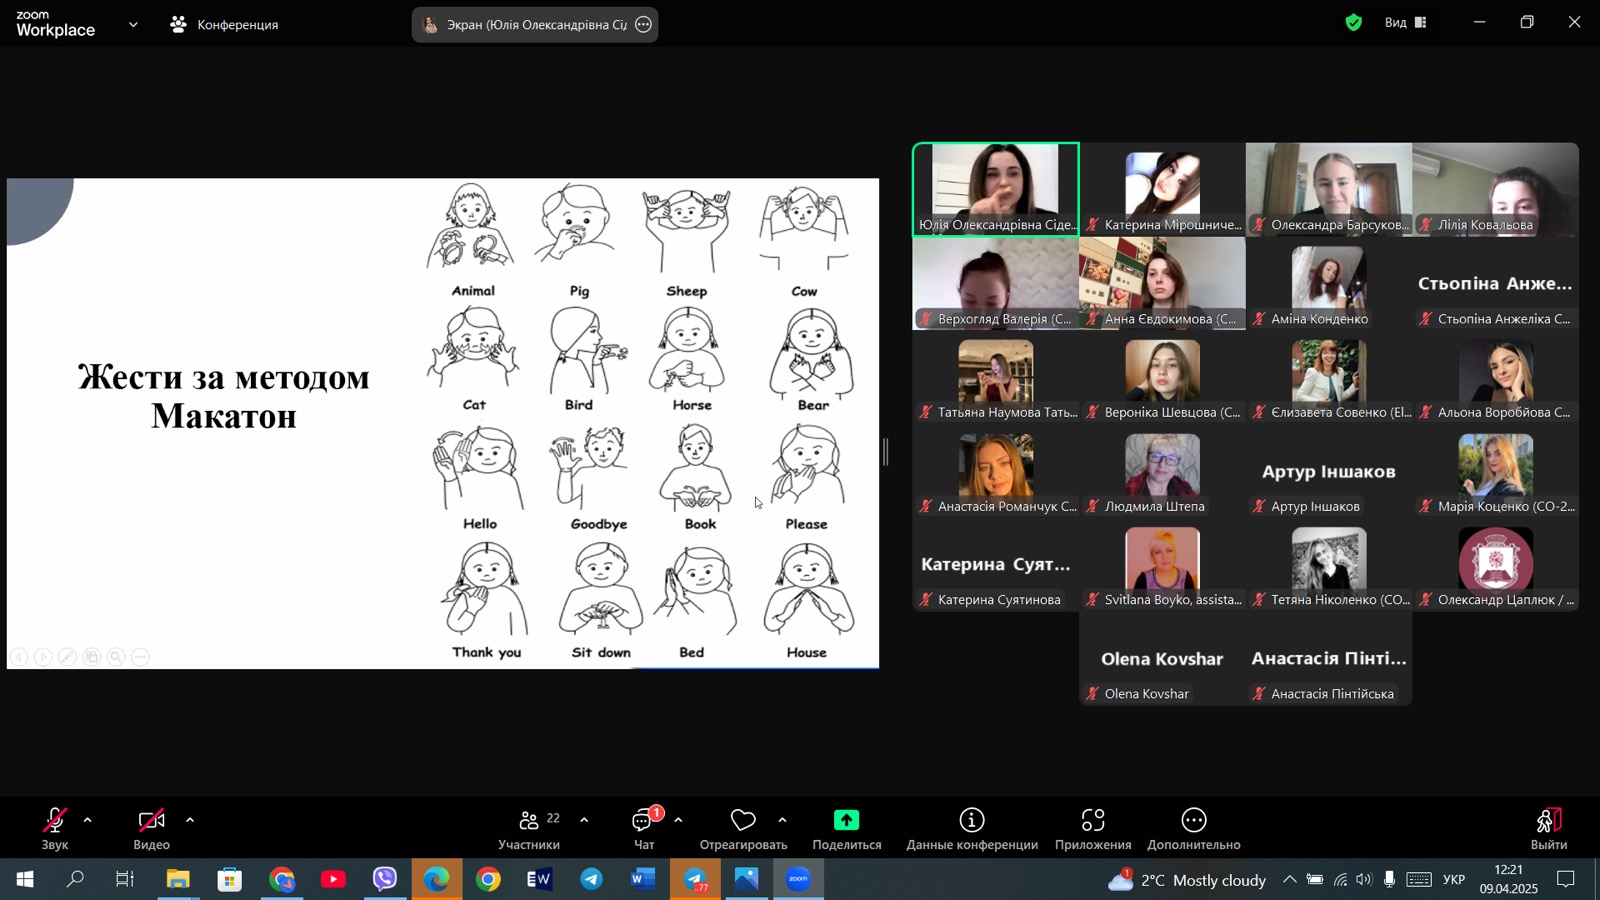The height and width of the screenshot is (900, 1600).
Task: Open screen share options ellipsis button
Action: 644,25
